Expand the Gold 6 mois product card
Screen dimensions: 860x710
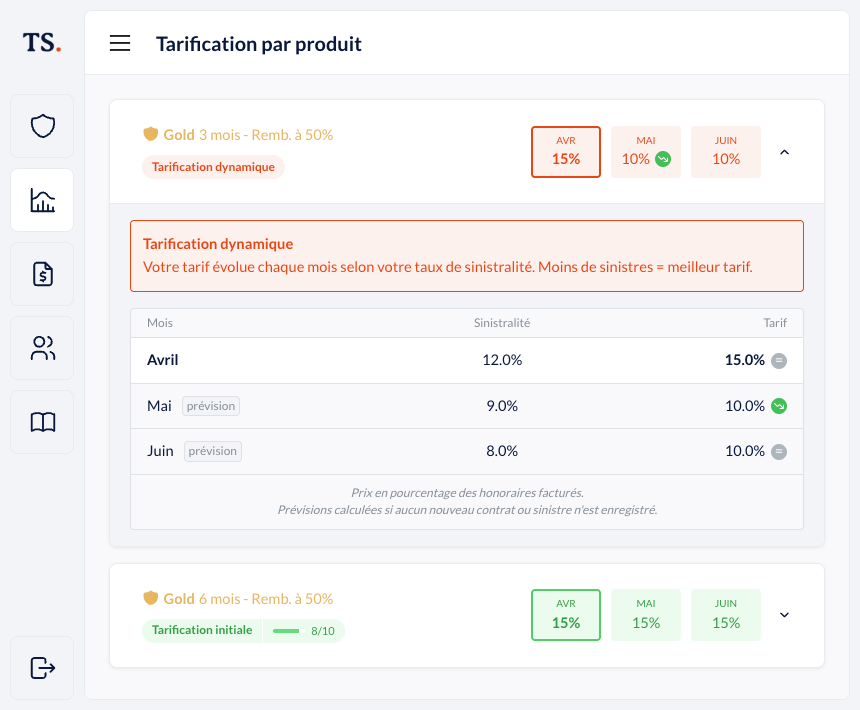[784, 615]
